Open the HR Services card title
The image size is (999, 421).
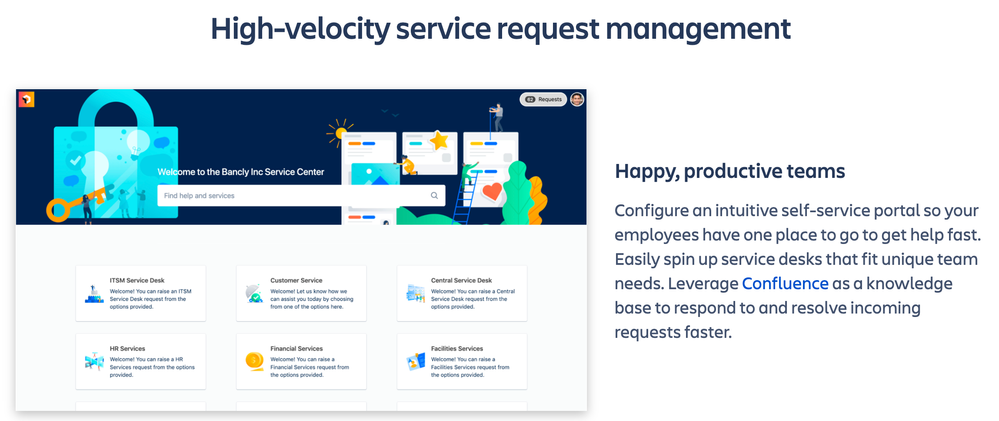click(x=127, y=348)
